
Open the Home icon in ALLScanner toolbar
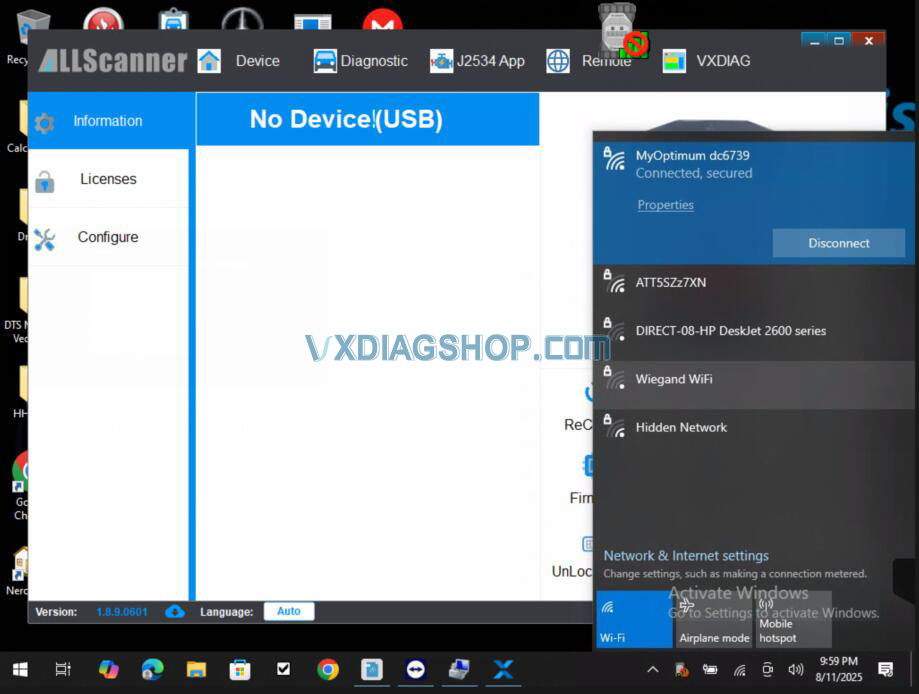[209, 61]
